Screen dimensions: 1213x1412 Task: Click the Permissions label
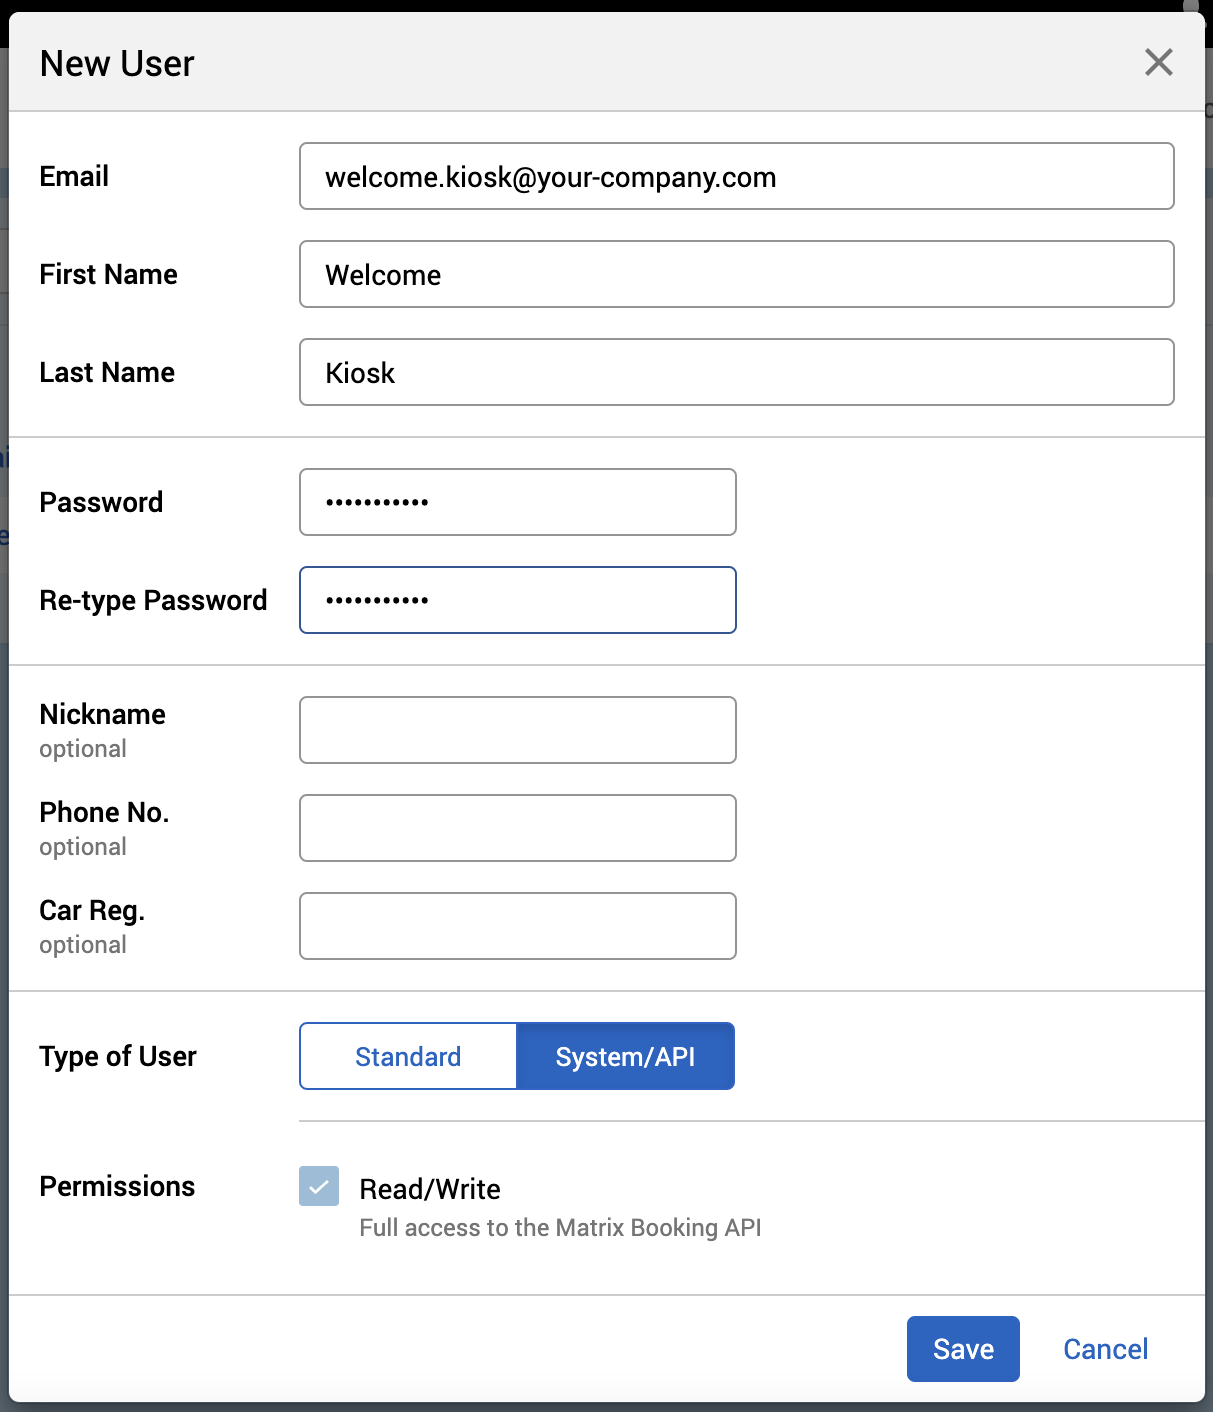pyautogui.click(x=117, y=1187)
